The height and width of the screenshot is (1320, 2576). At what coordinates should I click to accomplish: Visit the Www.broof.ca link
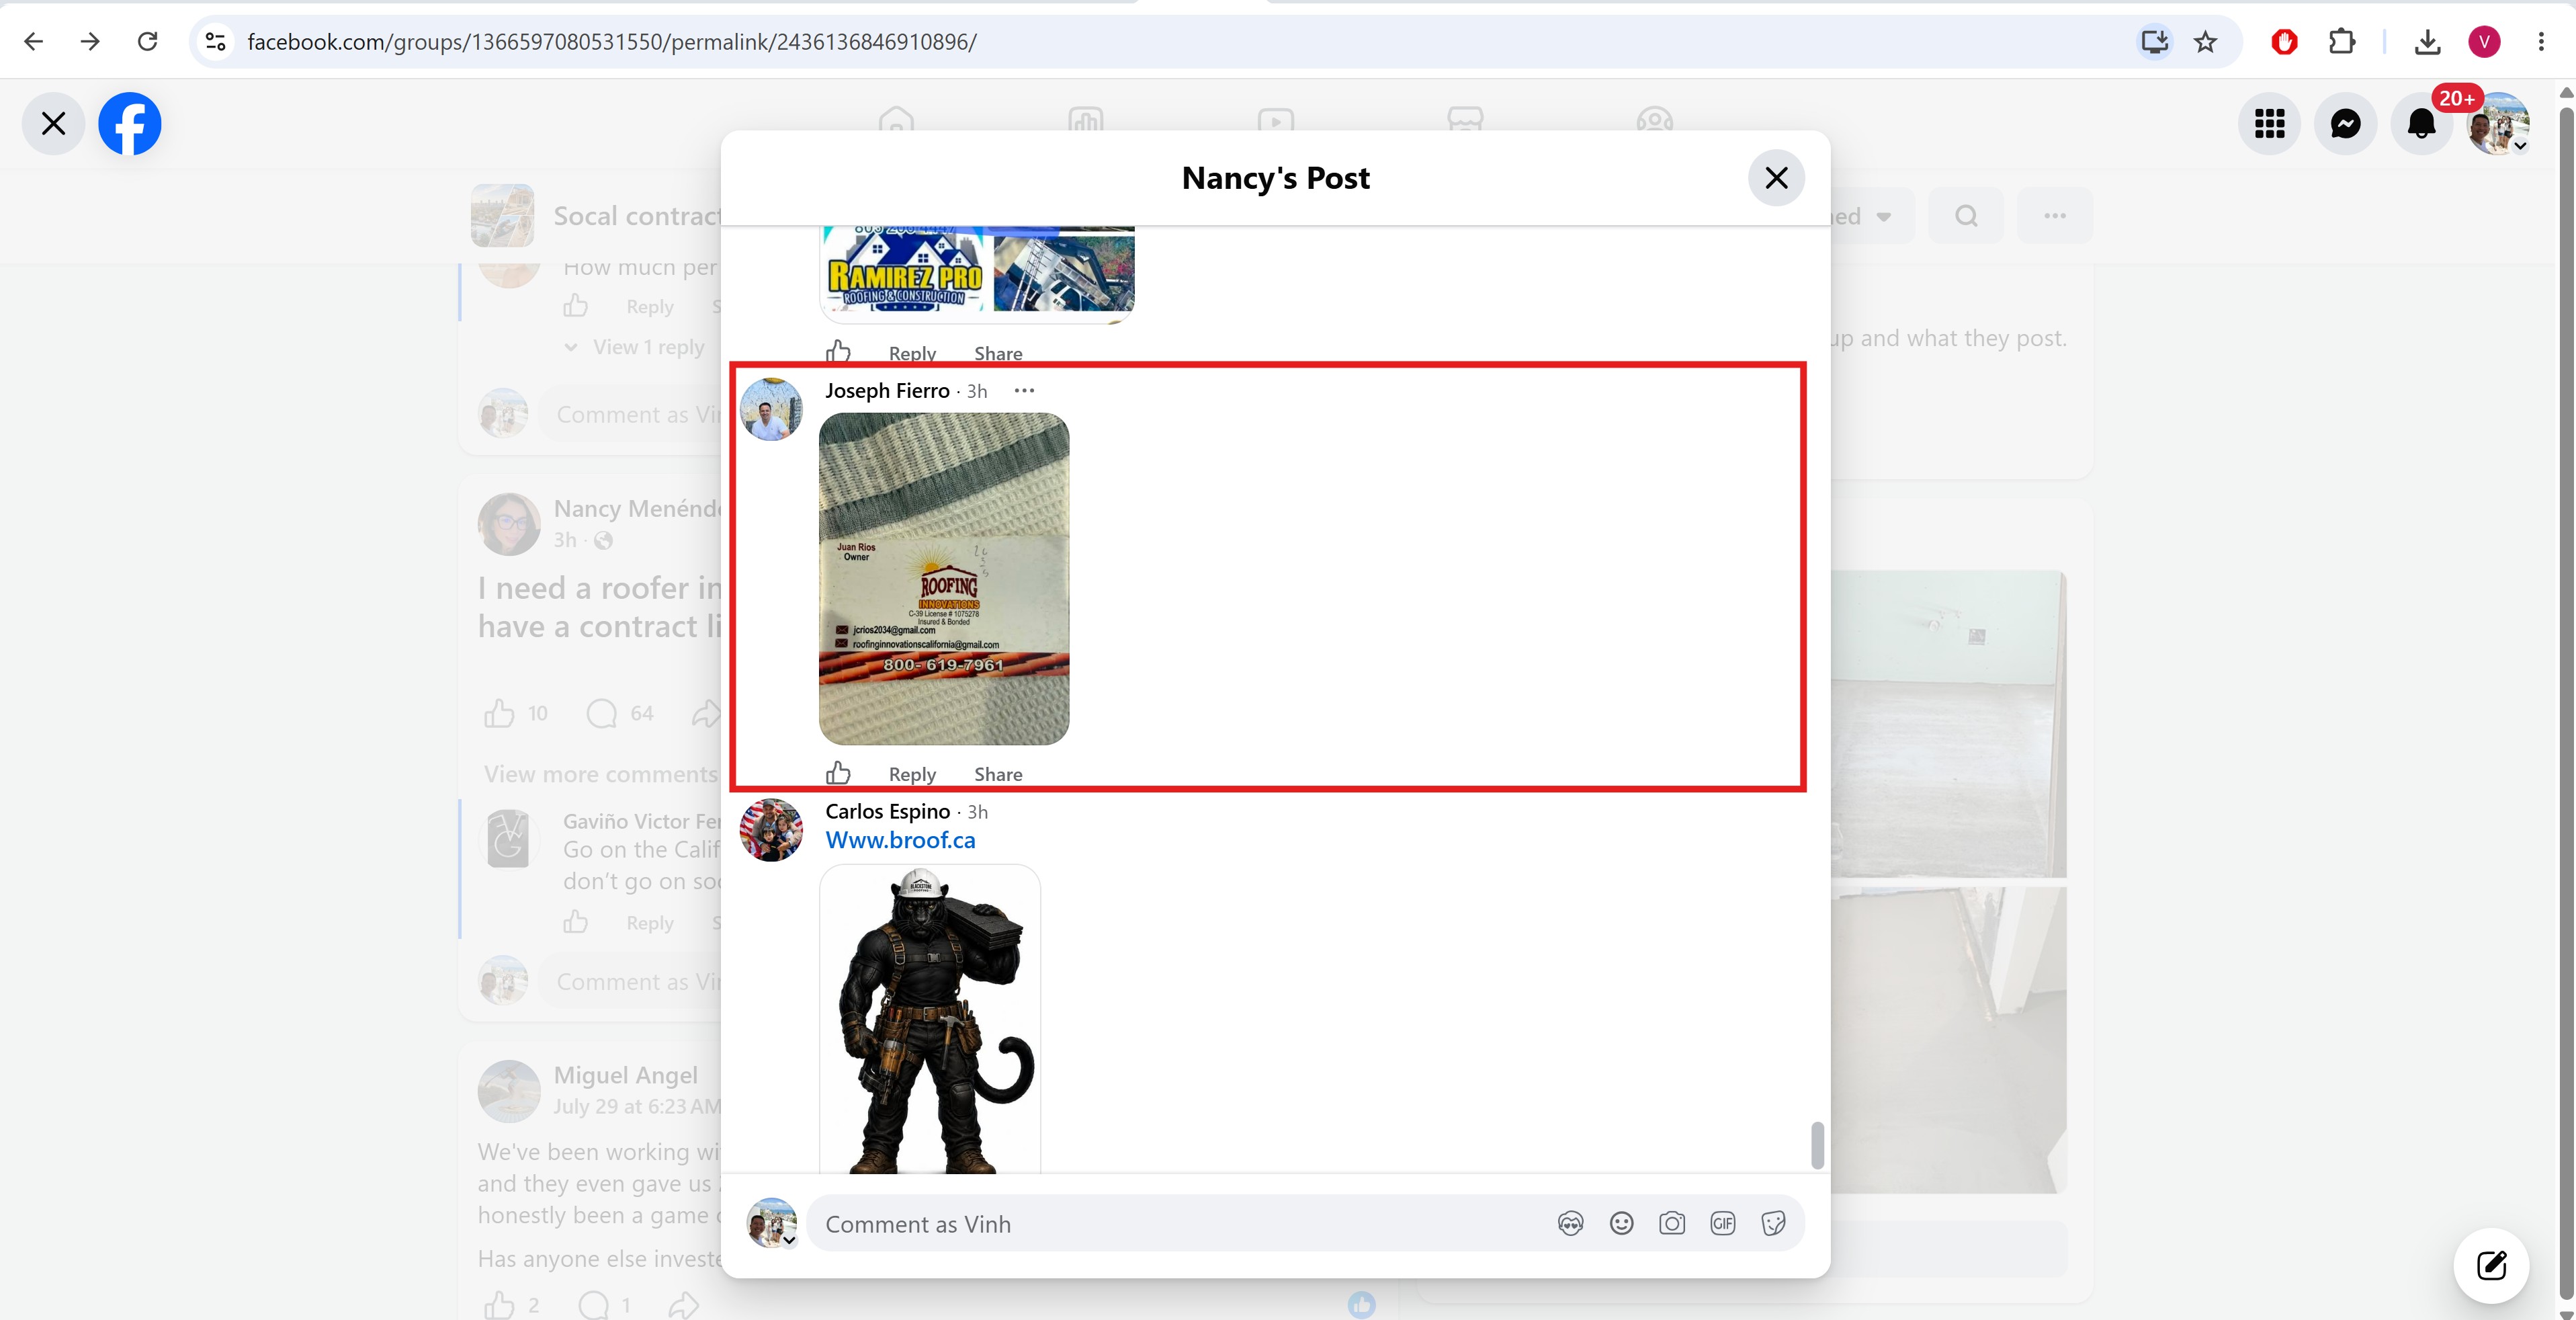pos(900,840)
